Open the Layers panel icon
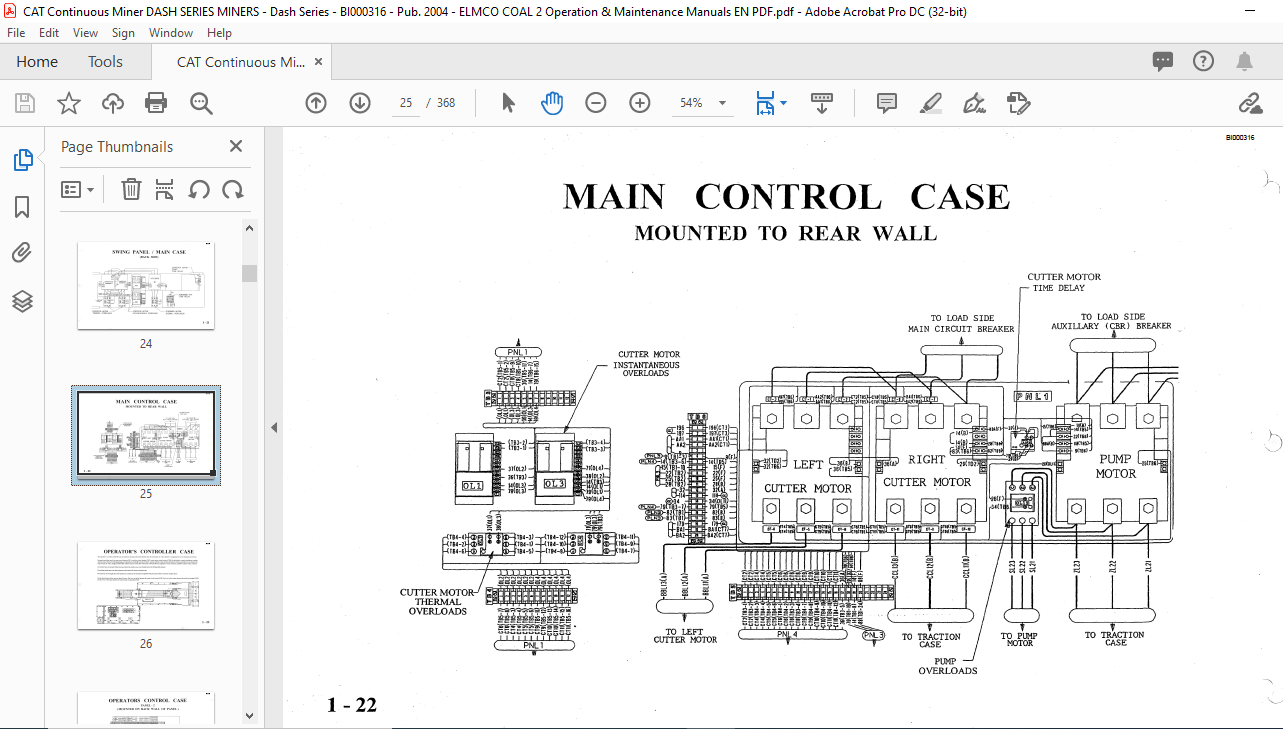Screen dimensions: 1283x729 (x=22, y=301)
